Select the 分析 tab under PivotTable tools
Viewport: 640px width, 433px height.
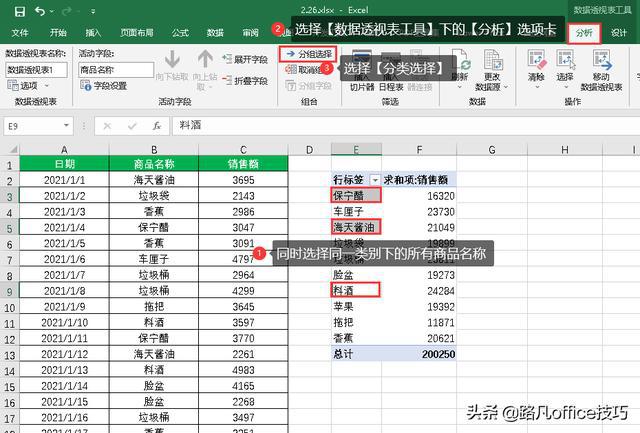(584, 33)
